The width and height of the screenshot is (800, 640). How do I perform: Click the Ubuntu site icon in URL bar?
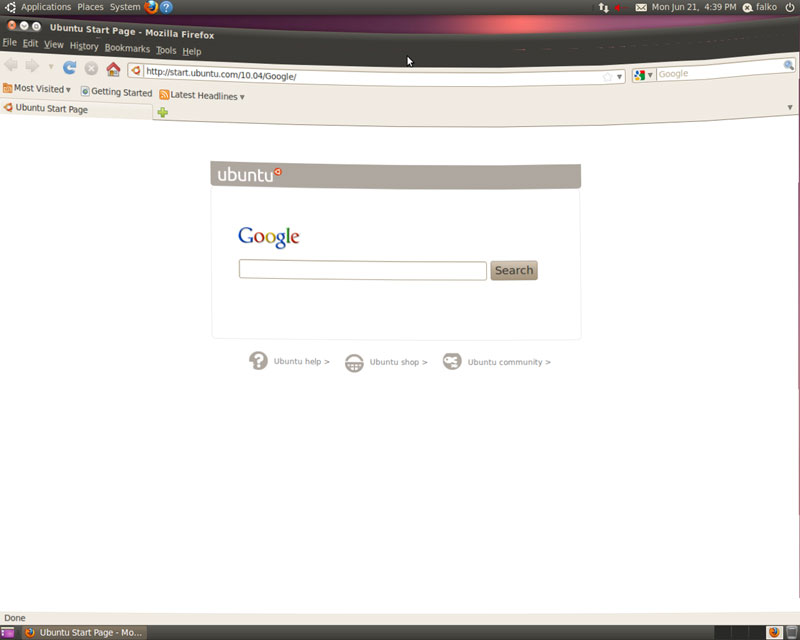pyautogui.click(x=136, y=70)
